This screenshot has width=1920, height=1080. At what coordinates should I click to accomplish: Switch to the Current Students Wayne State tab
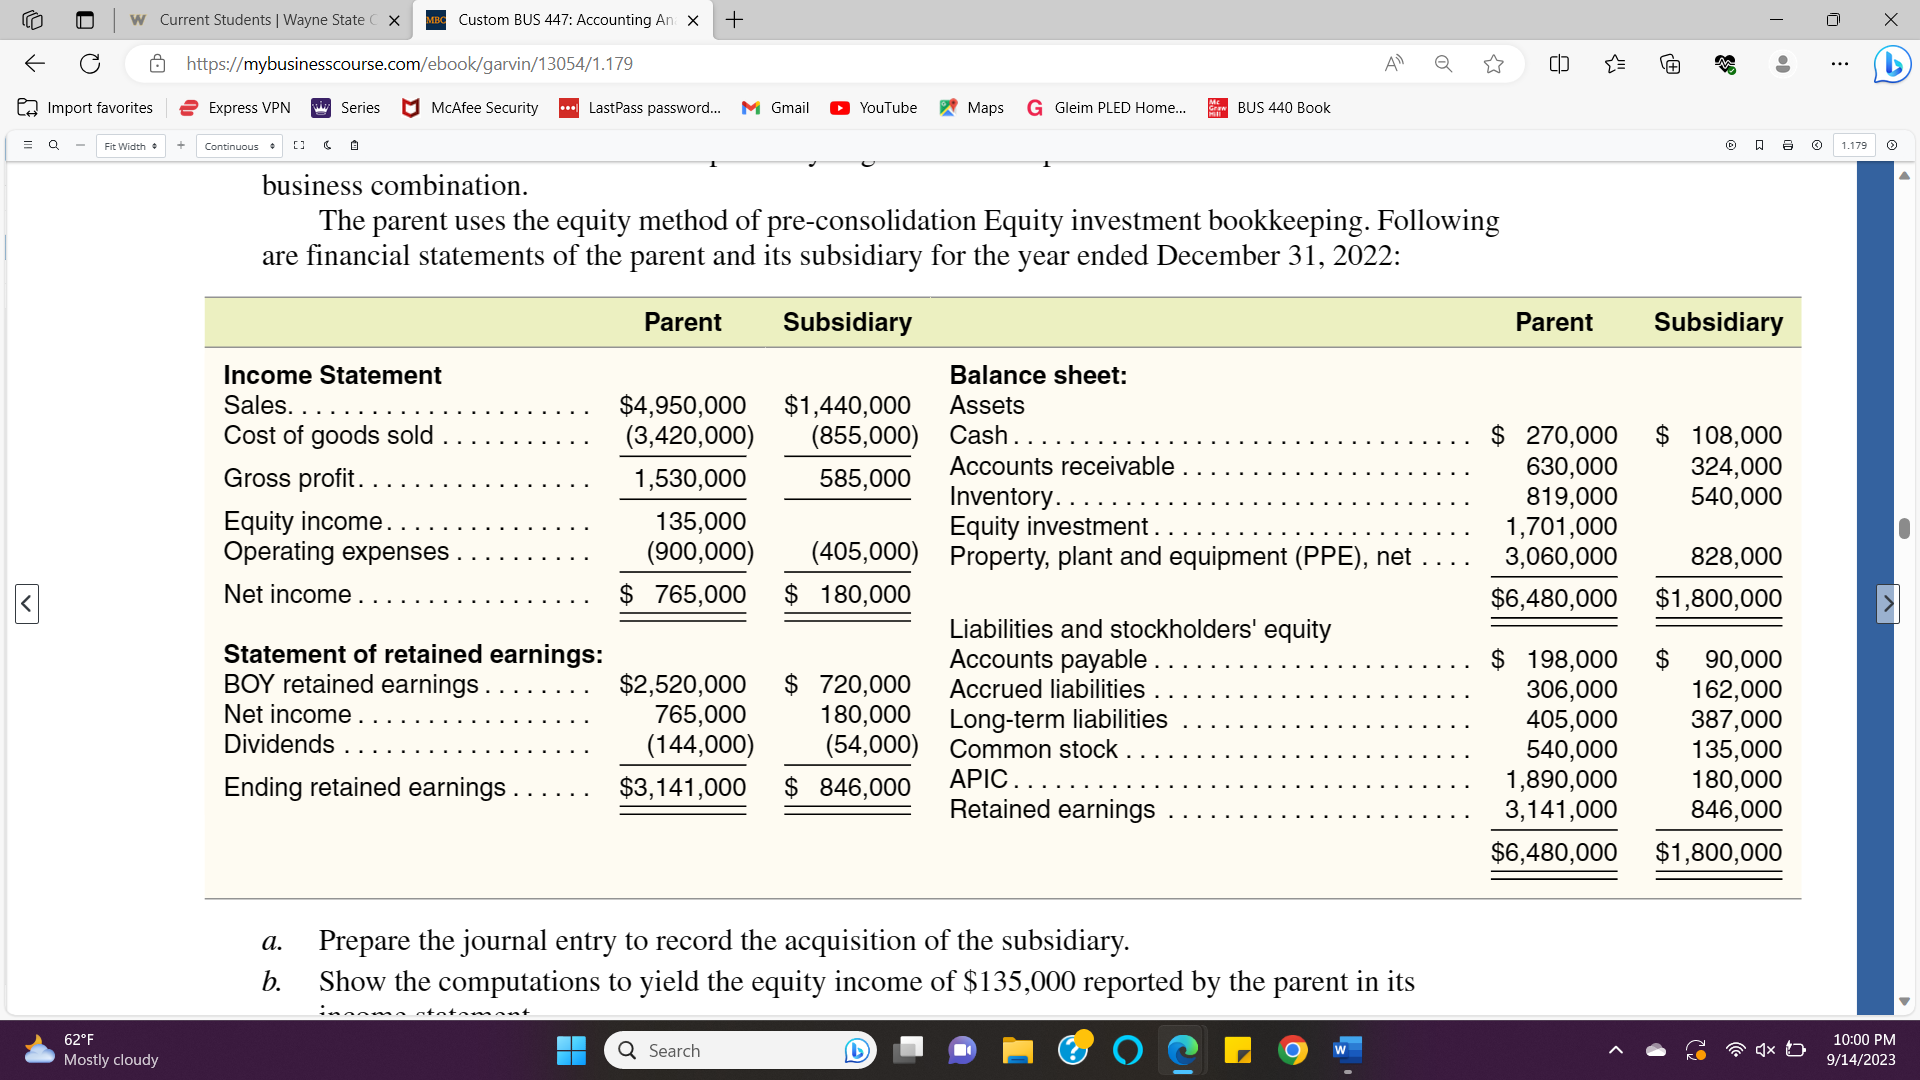pos(260,19)
